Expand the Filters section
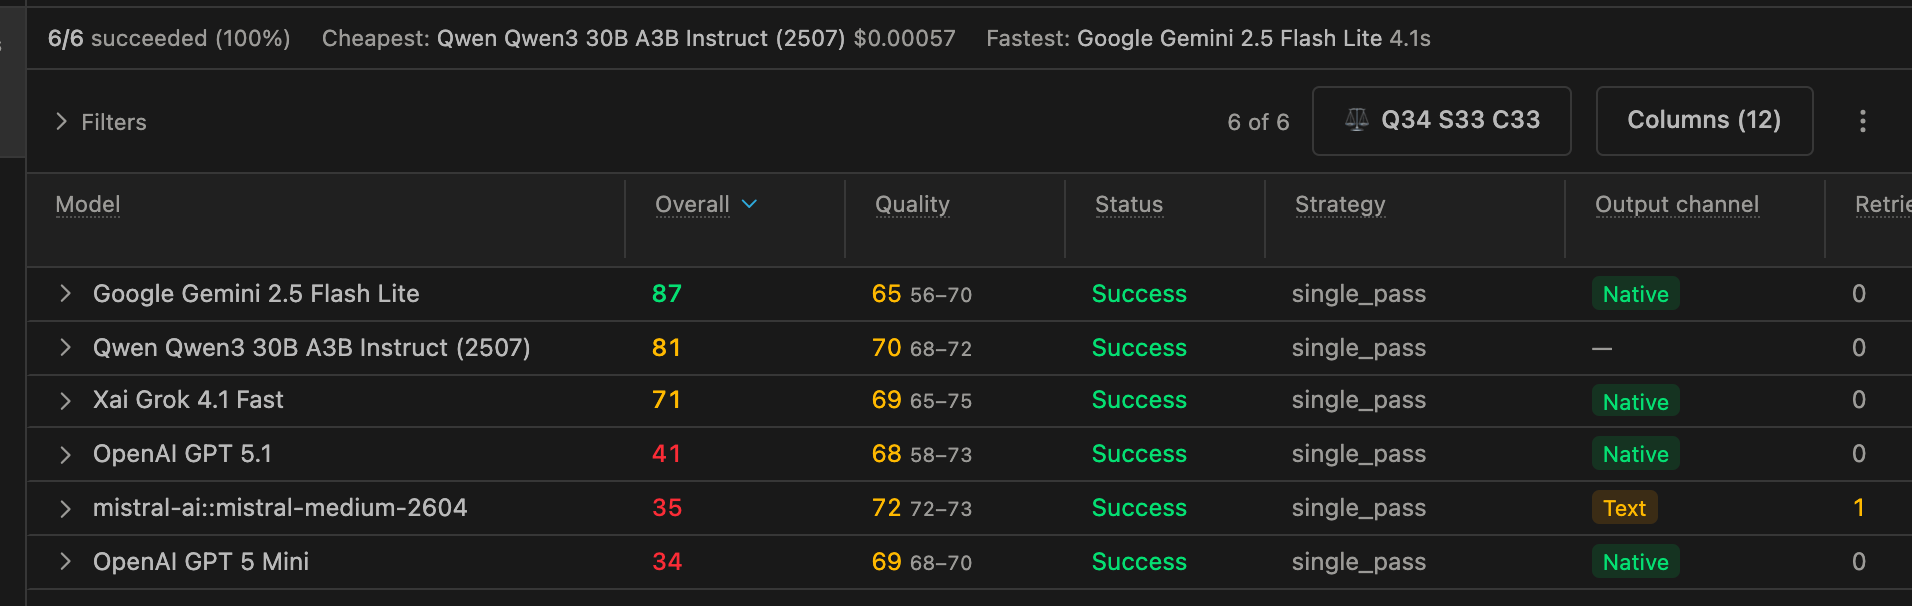Viewport: 1912px width, 606px height. (x=100, y=122)
